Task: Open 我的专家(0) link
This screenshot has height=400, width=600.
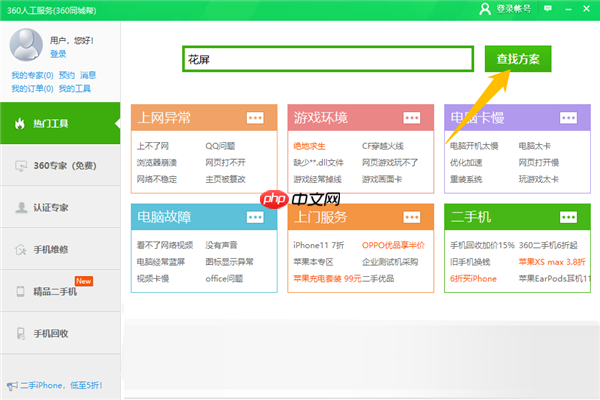Action: [x=33, y=75]
